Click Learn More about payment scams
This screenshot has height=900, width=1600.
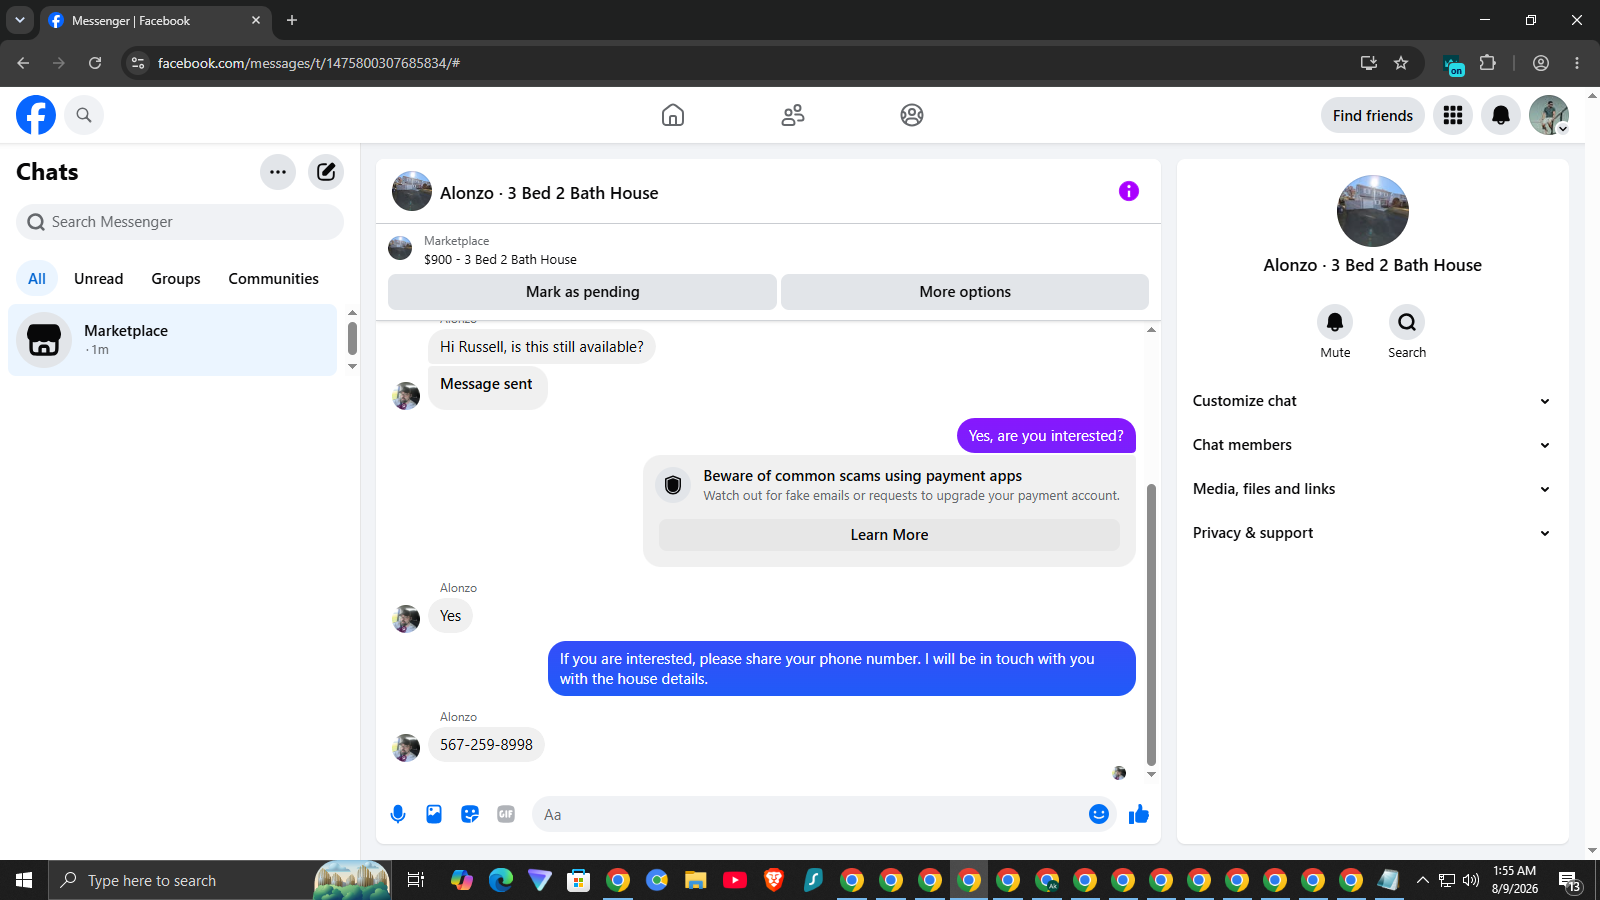[889, 535]
